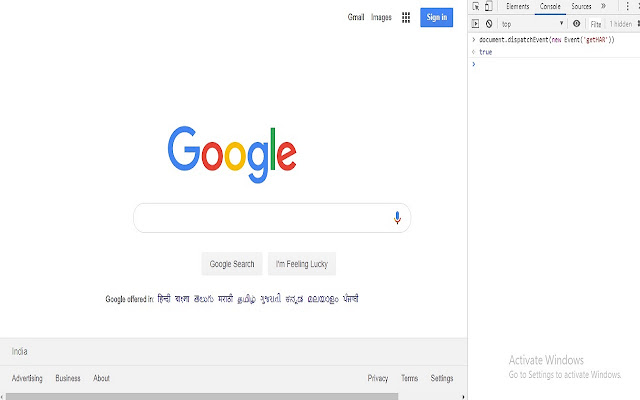Open the About footer link
This screenshot has height=400, width=640.
coord(101,378)
